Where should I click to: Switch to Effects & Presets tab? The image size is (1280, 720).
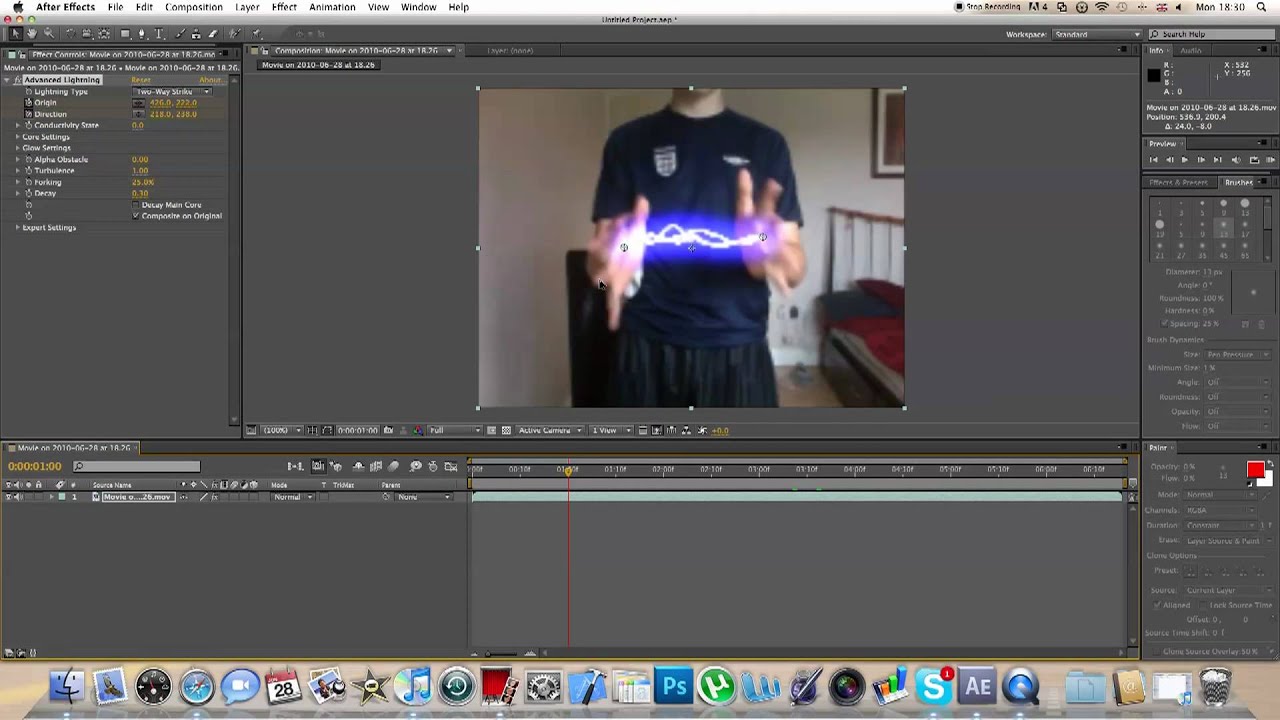tap(1178, 183)
